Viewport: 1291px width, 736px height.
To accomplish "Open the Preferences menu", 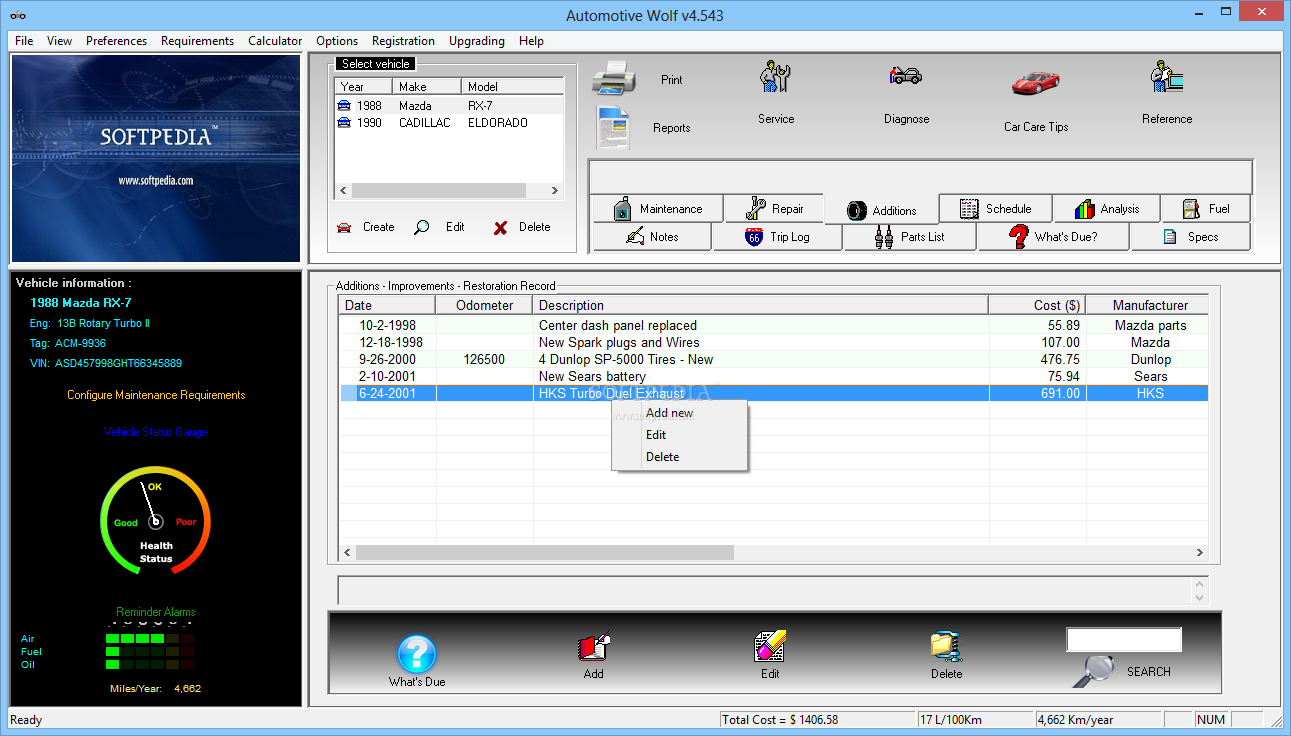I will pos(116,41).
